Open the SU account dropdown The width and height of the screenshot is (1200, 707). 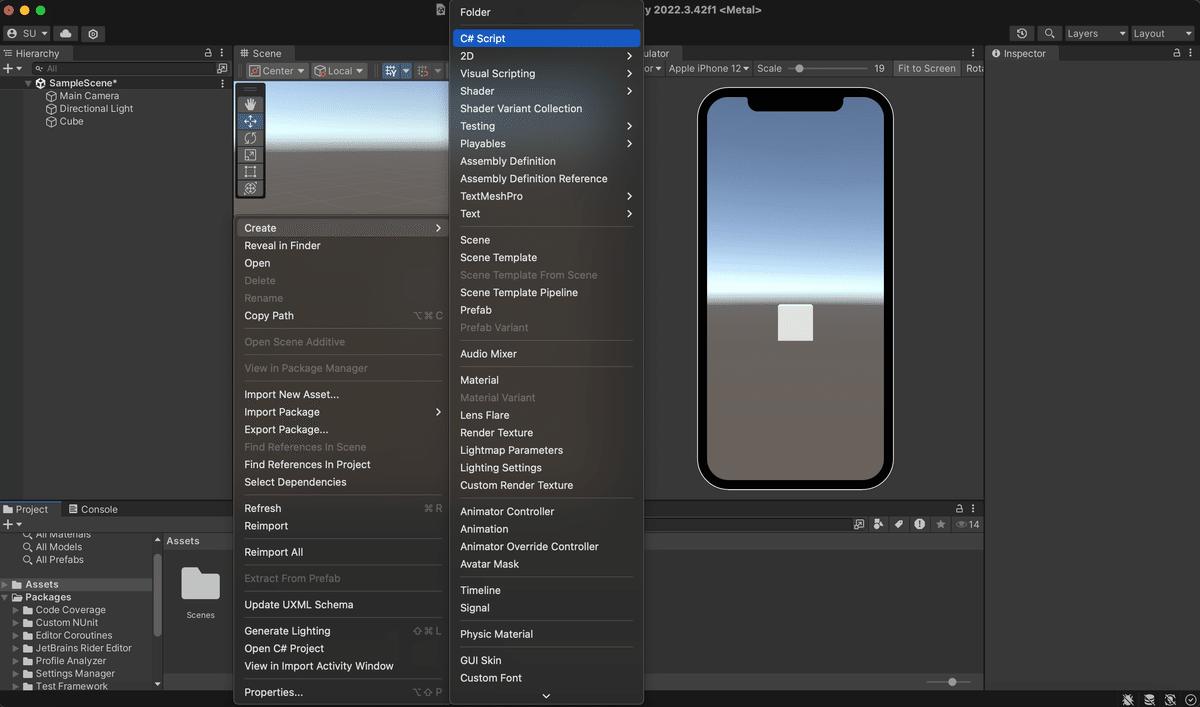pyautogui.click(x=28, y=34)
